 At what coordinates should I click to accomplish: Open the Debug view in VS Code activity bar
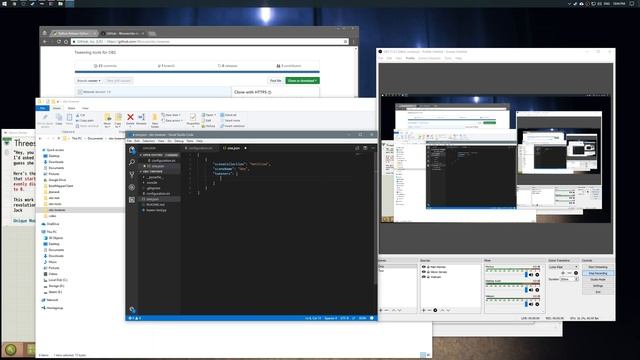click(x=132, y=187)
